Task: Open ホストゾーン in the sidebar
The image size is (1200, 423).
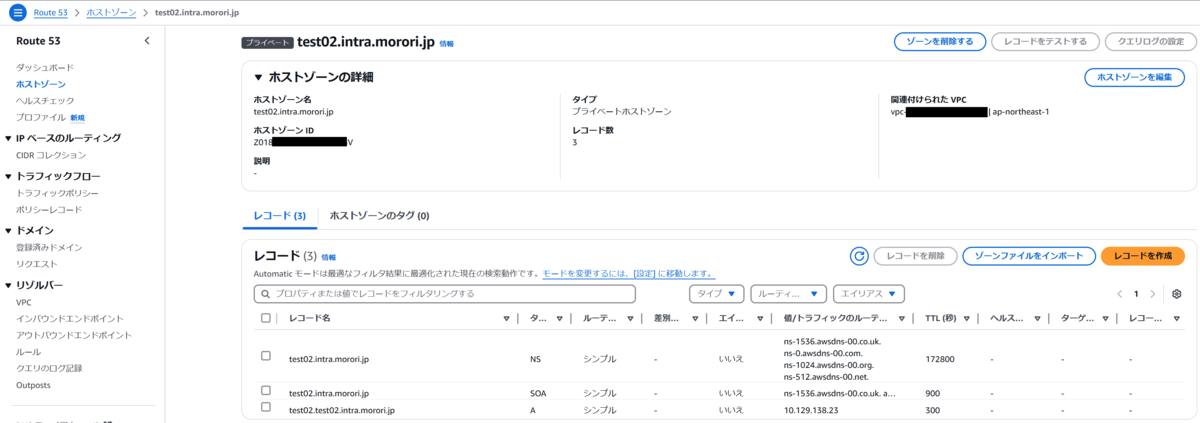Action: [x=39, y=84]
